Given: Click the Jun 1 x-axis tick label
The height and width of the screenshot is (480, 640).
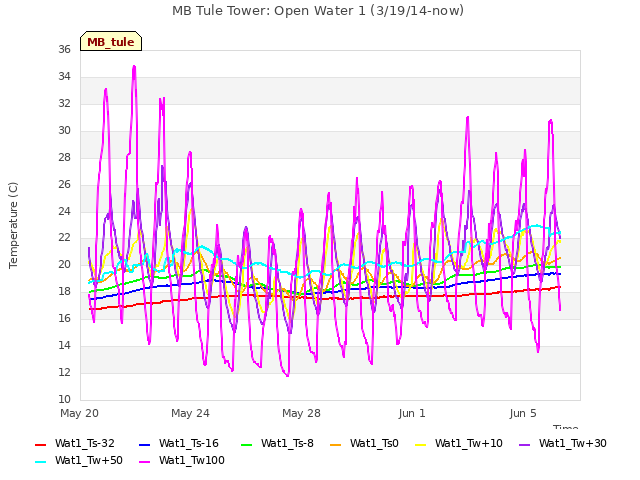Looking at the screenshot, I should pyautogui.click(x=412, y=413).
